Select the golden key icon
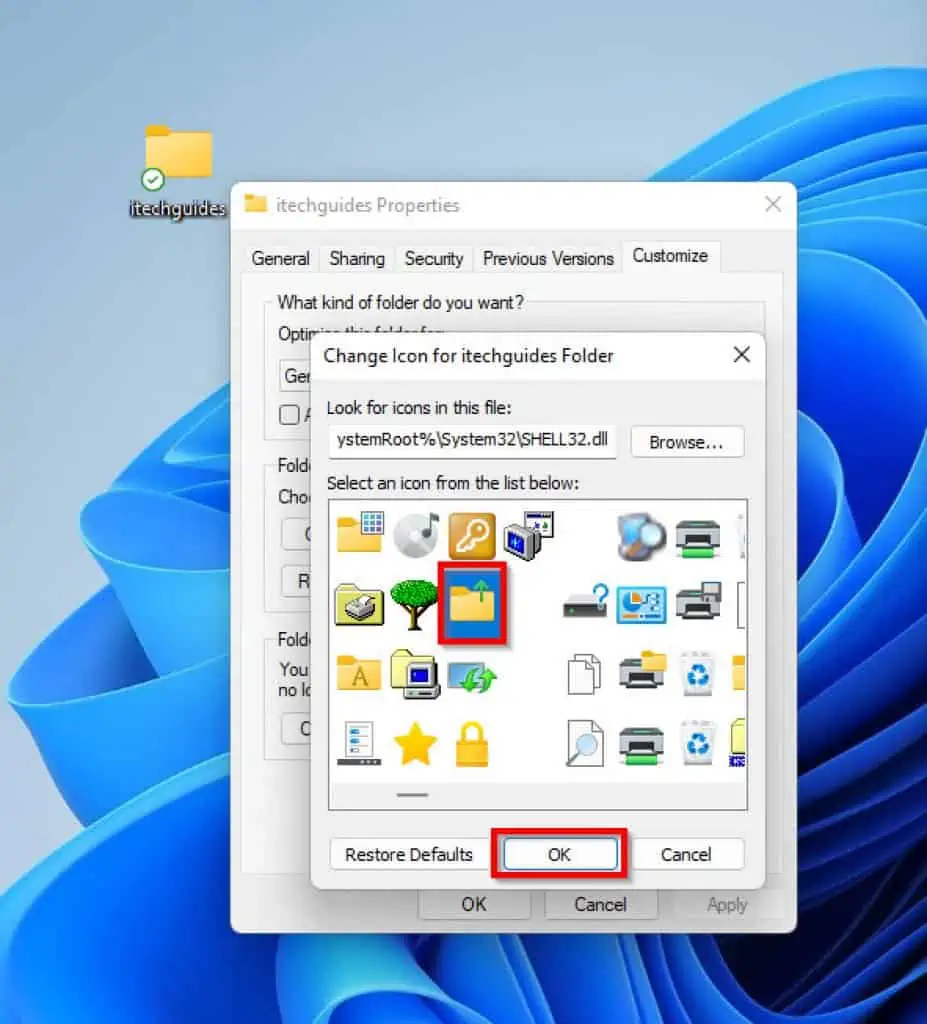The image size is (927, 1024). (473, 535)
